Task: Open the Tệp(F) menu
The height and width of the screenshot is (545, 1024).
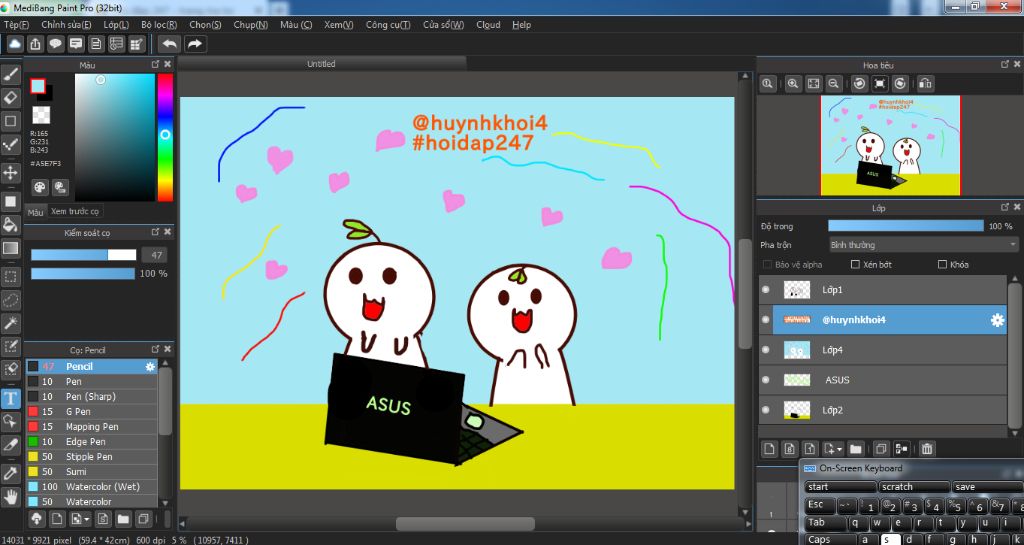Action: [16, 25]
